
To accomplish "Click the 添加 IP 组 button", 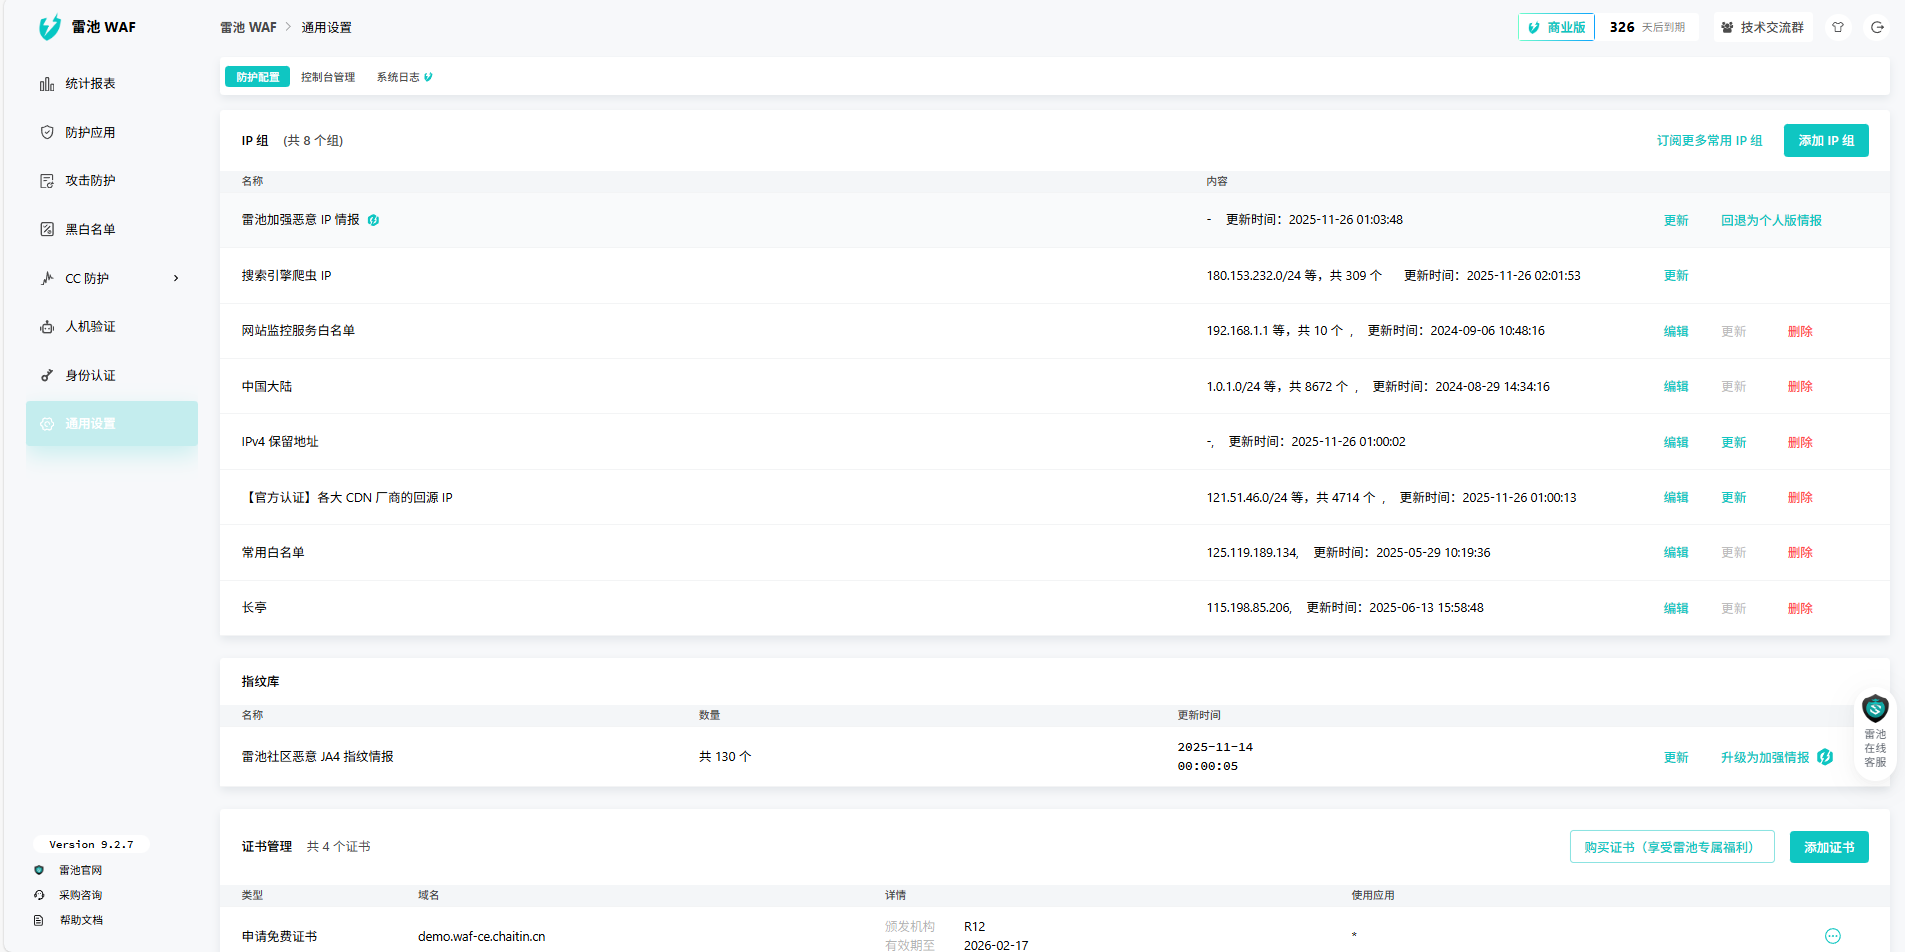I will (1826, 141).
